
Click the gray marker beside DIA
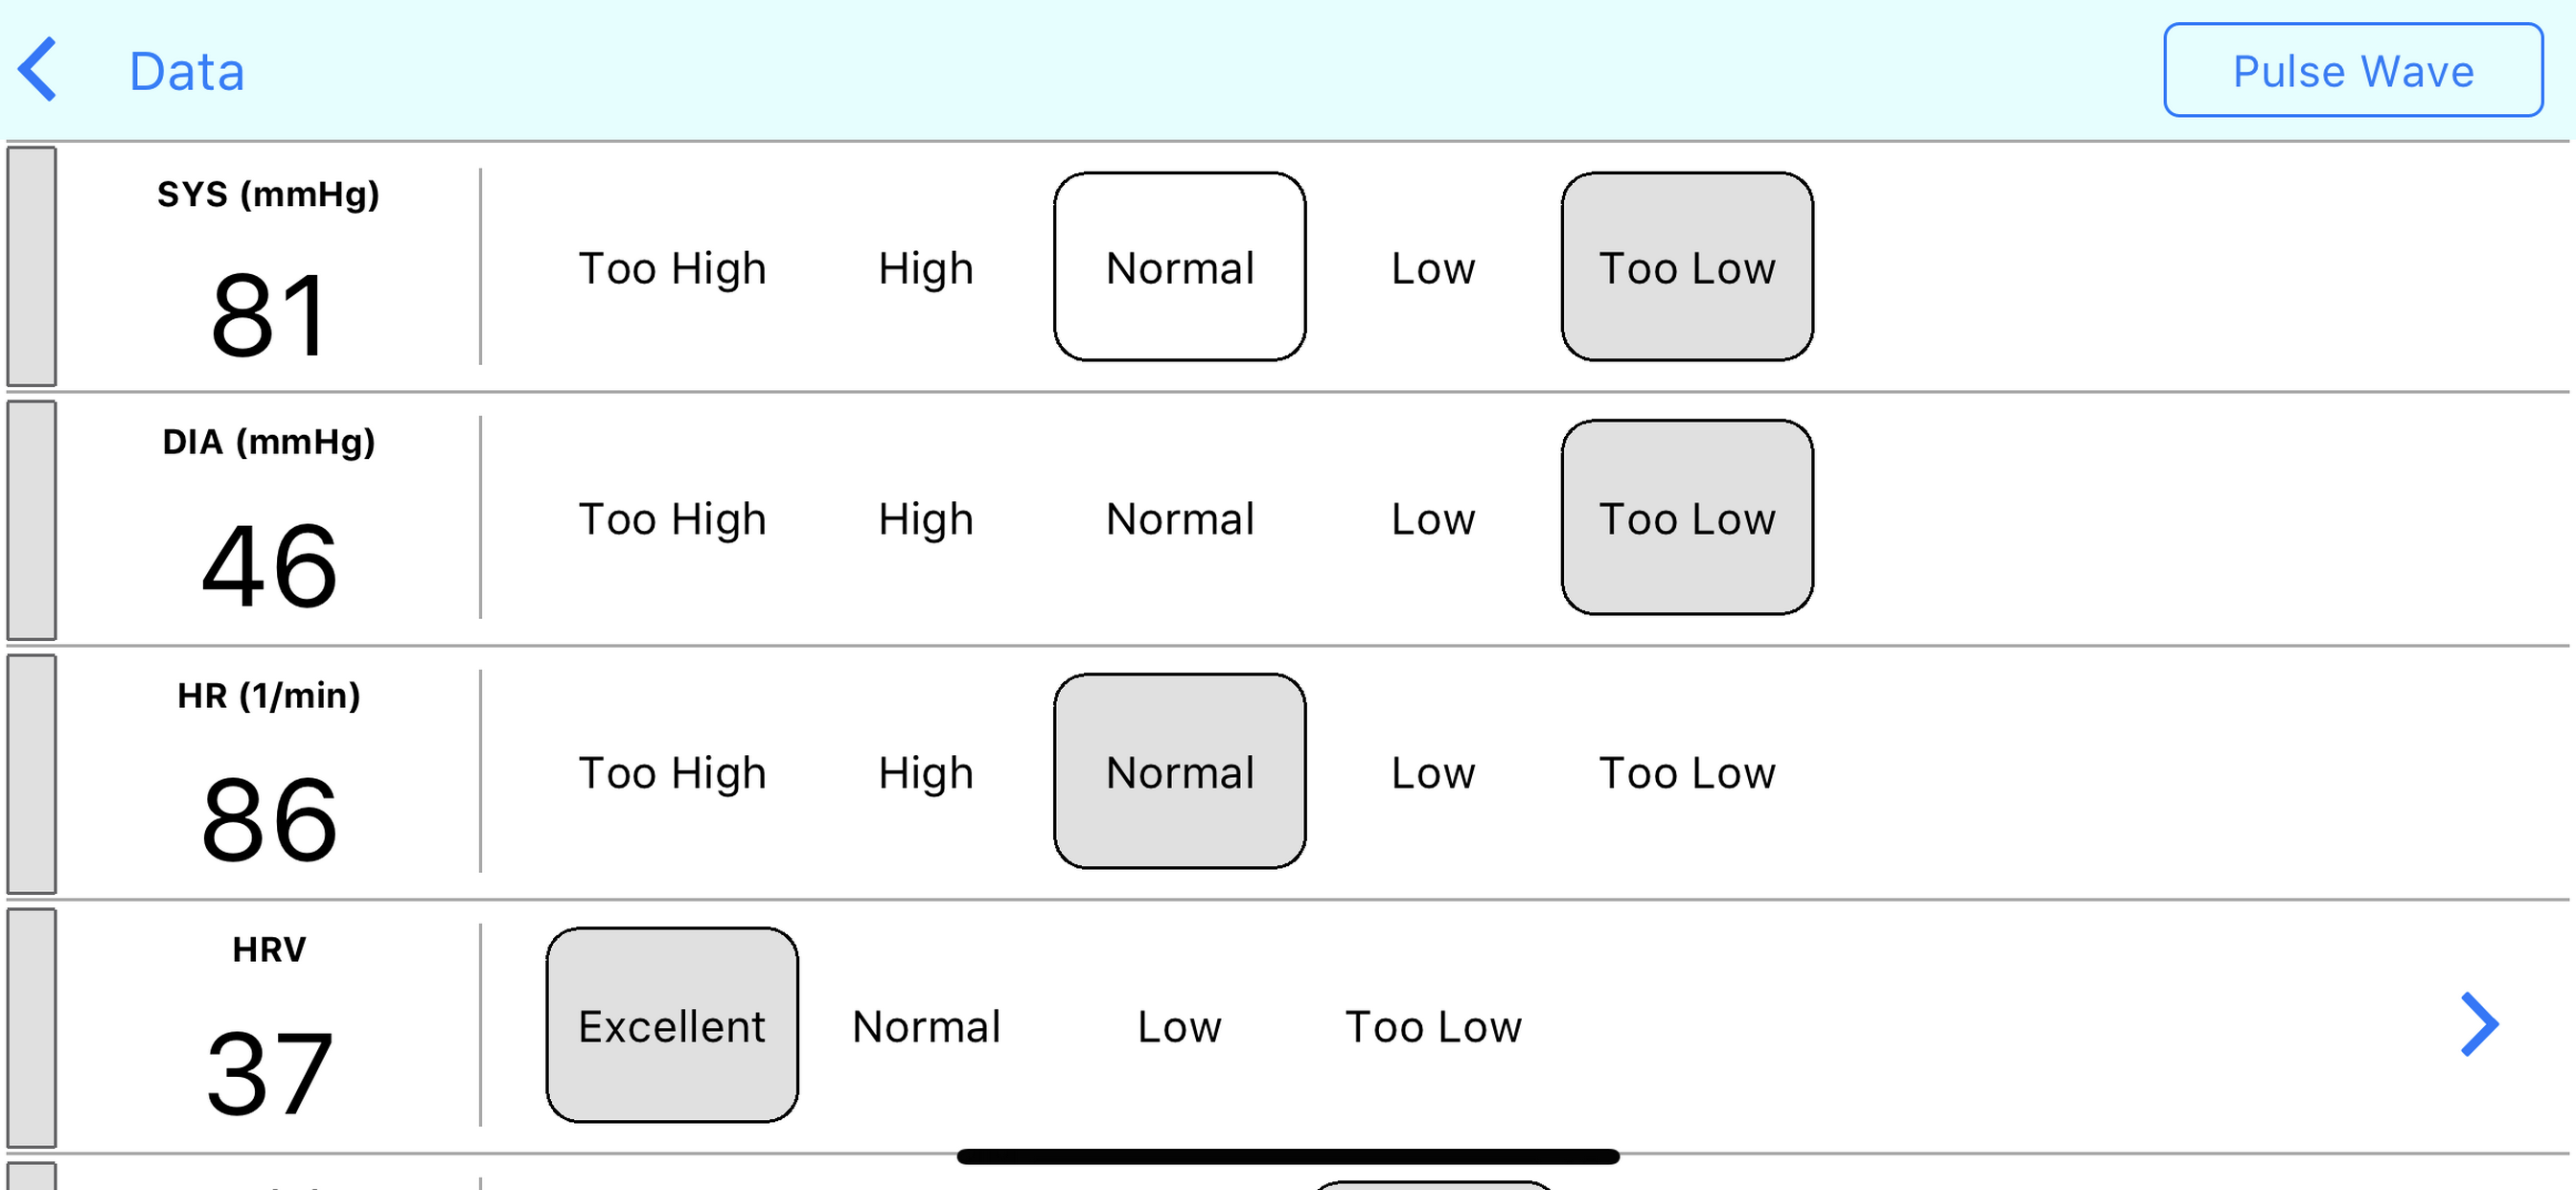32,520
